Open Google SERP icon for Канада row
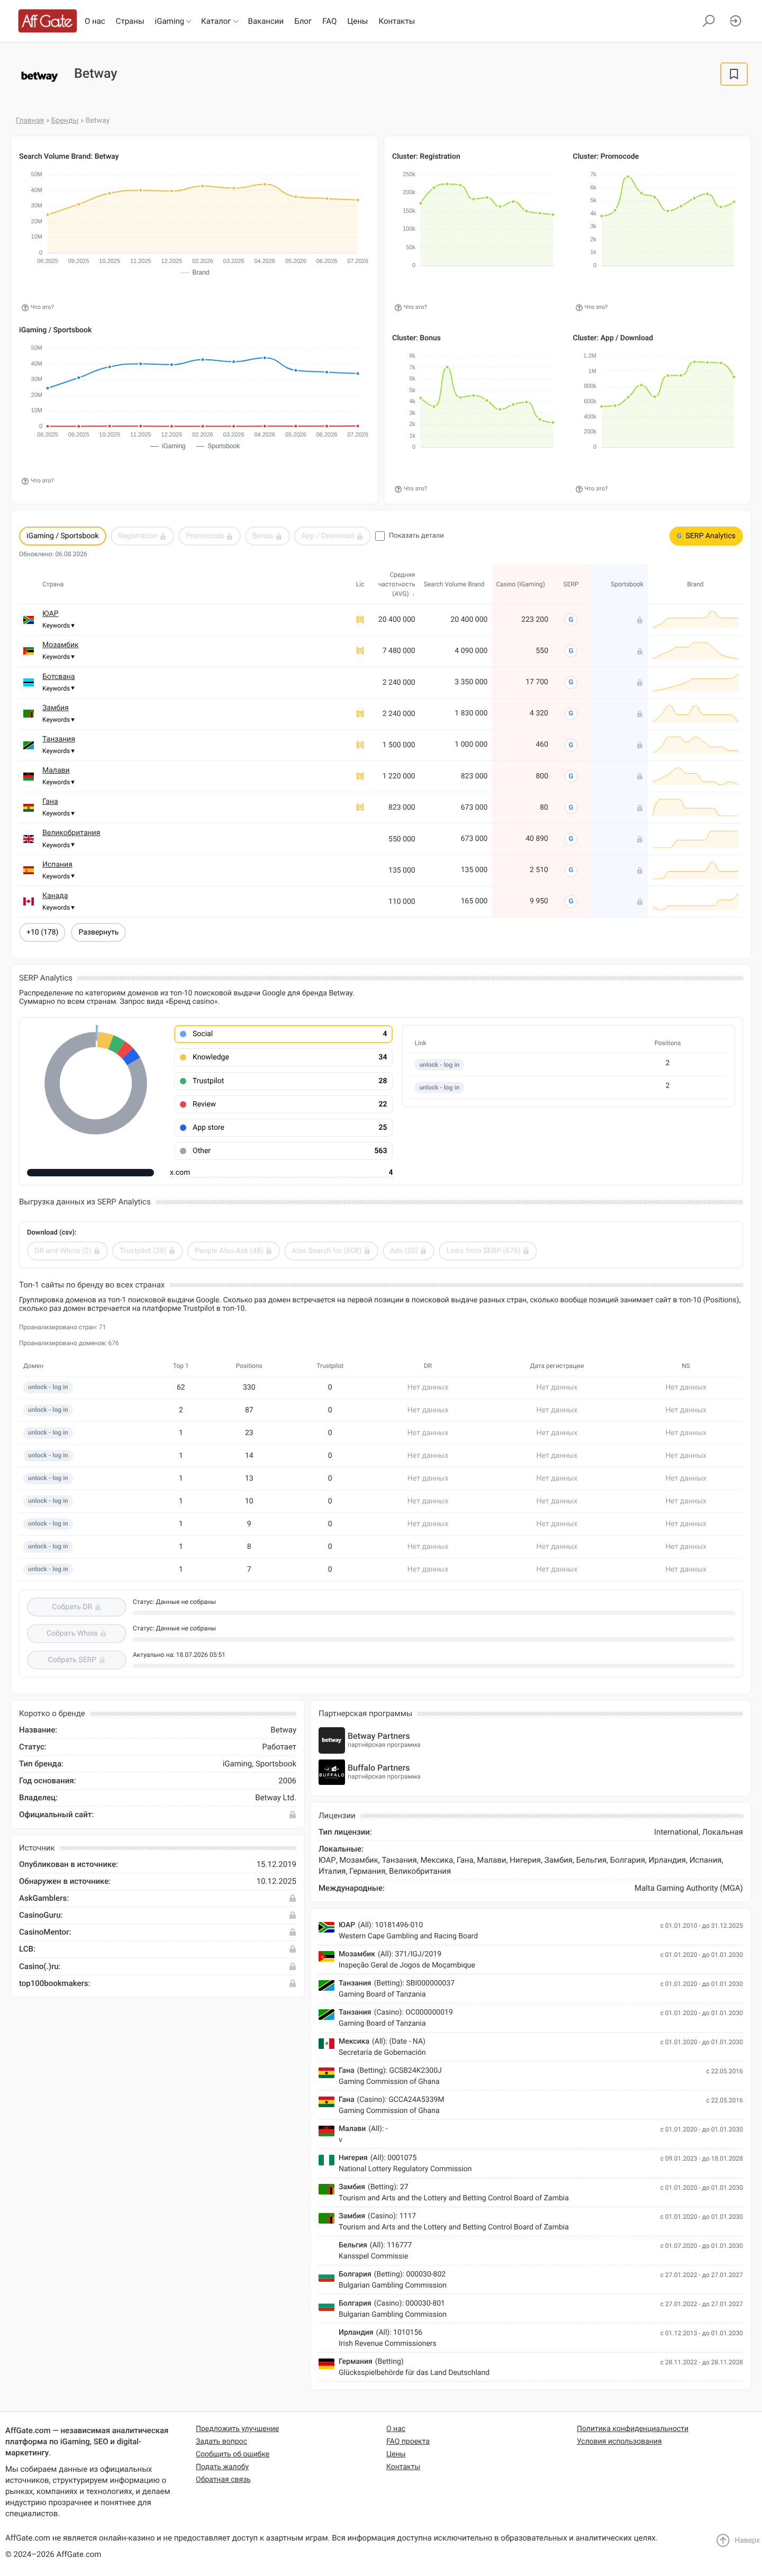The image size is (762, 2576). (x=571, y=901)
